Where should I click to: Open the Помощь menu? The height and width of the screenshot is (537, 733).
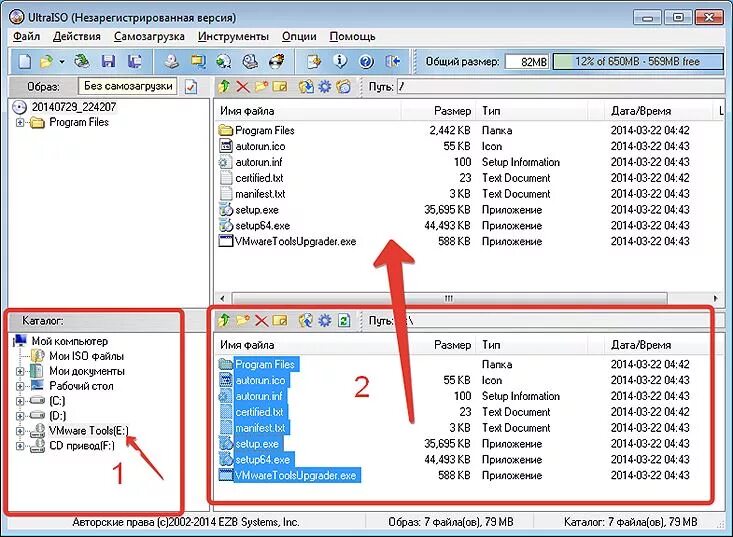click(x=352, y=36)
